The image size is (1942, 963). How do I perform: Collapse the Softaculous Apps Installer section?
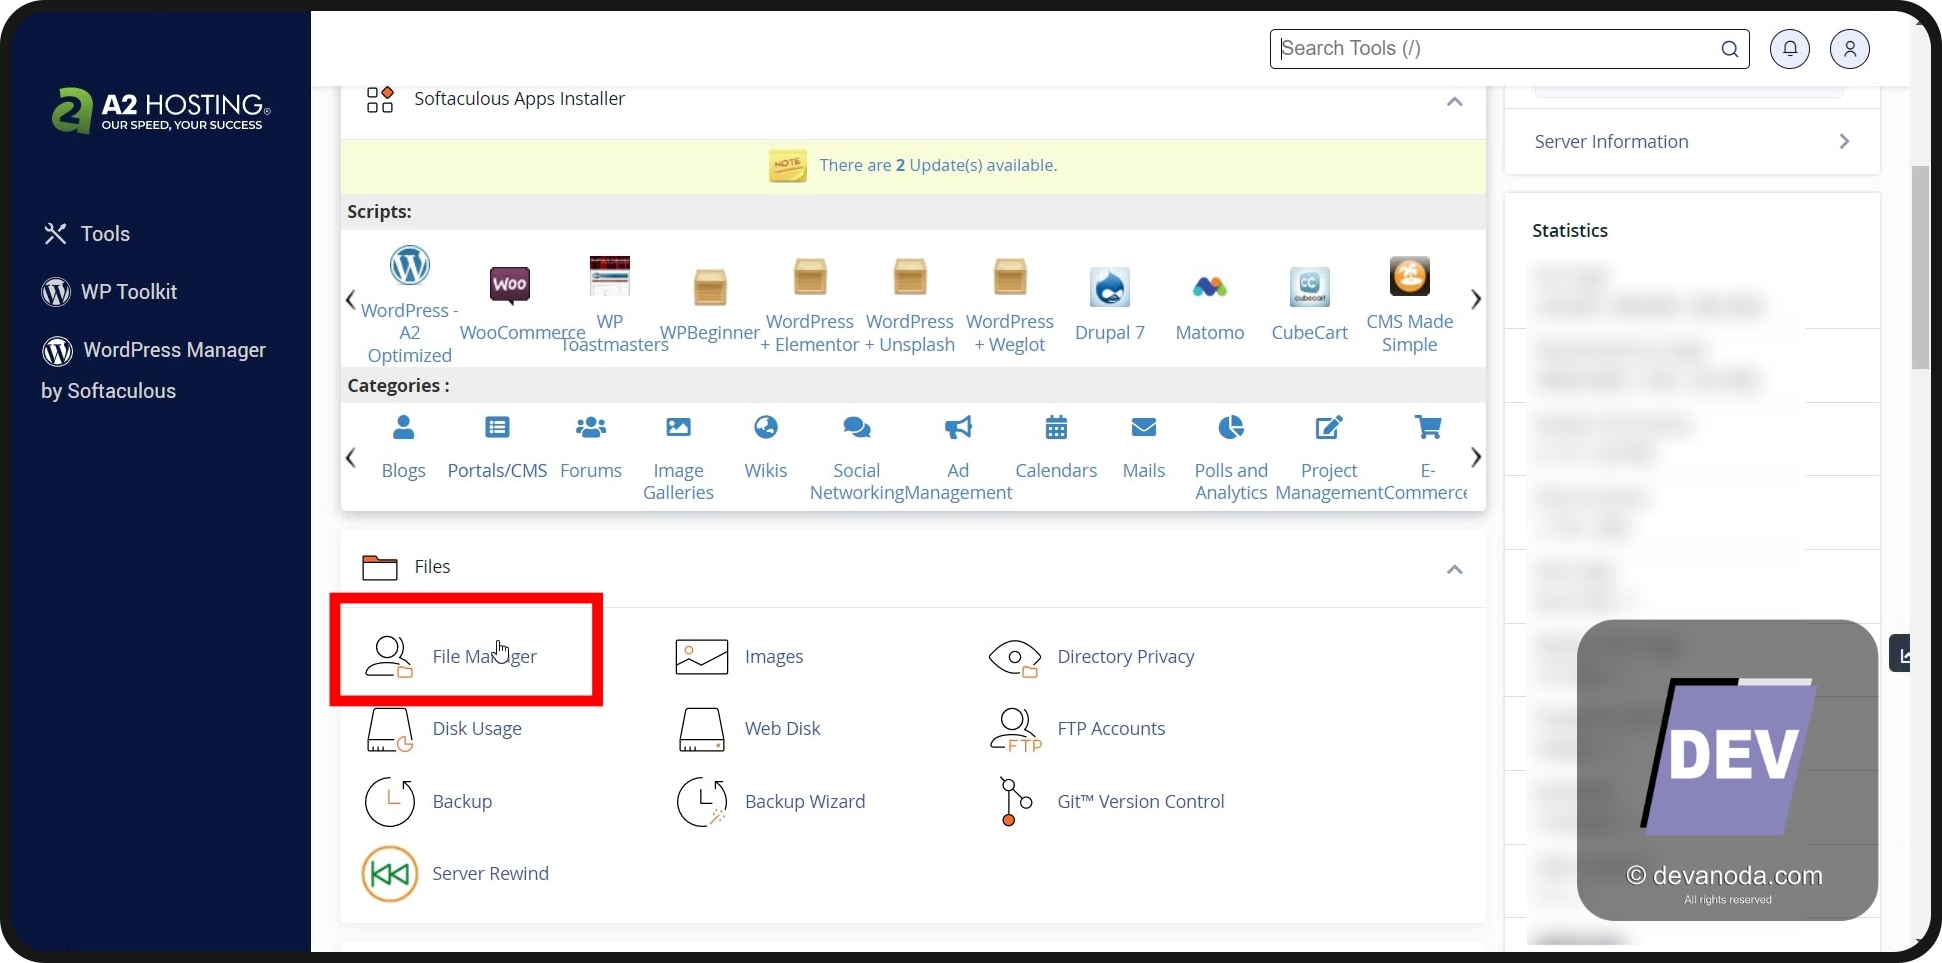click(x=1455, y=102)
